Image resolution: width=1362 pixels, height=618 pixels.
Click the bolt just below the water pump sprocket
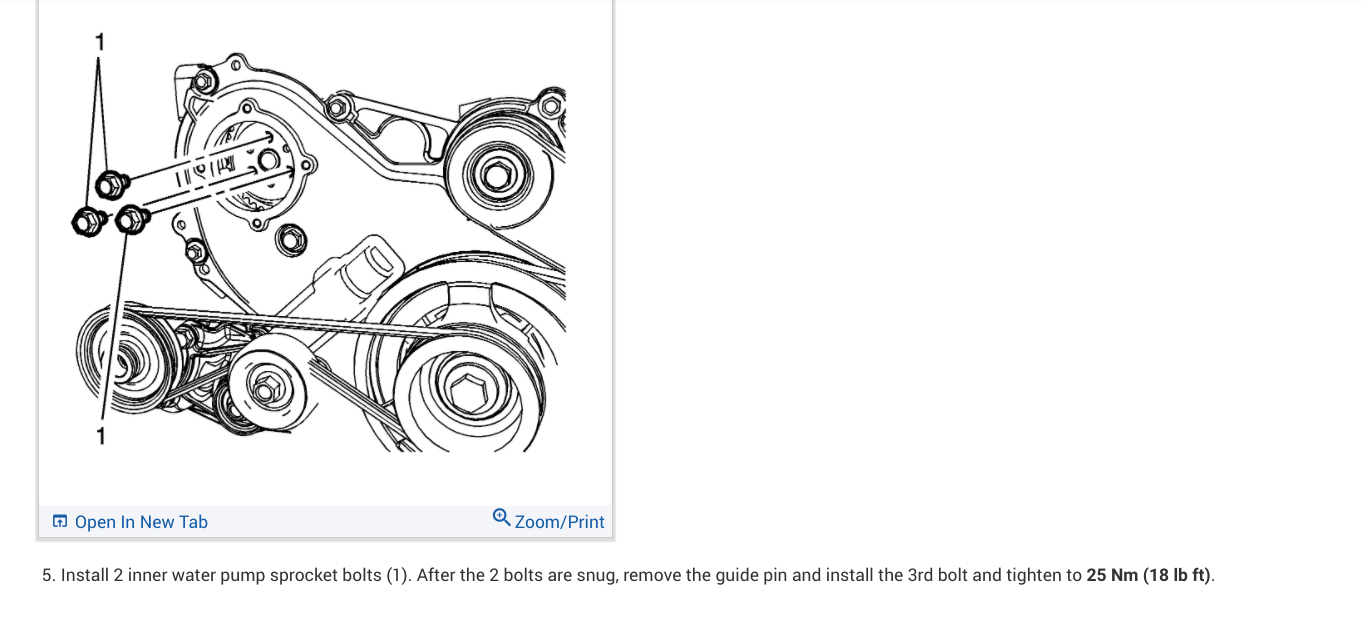(292, 238)
